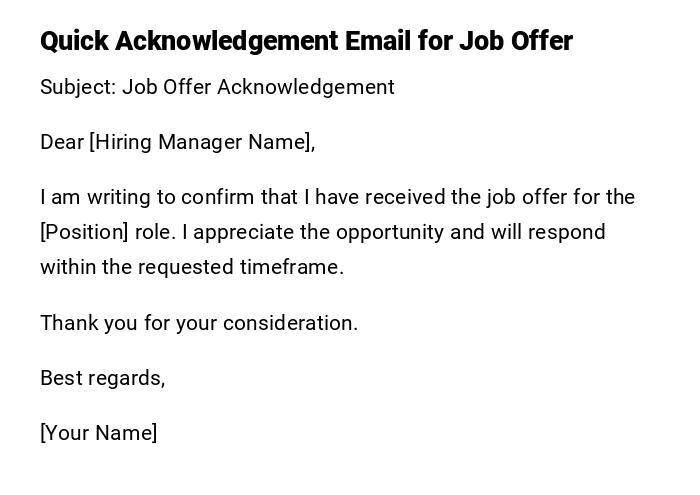Select the [Hiring Manager Name] placeholder
This screenshot has width=700, height=495.
pyautogui.click(x=202, y=142)
